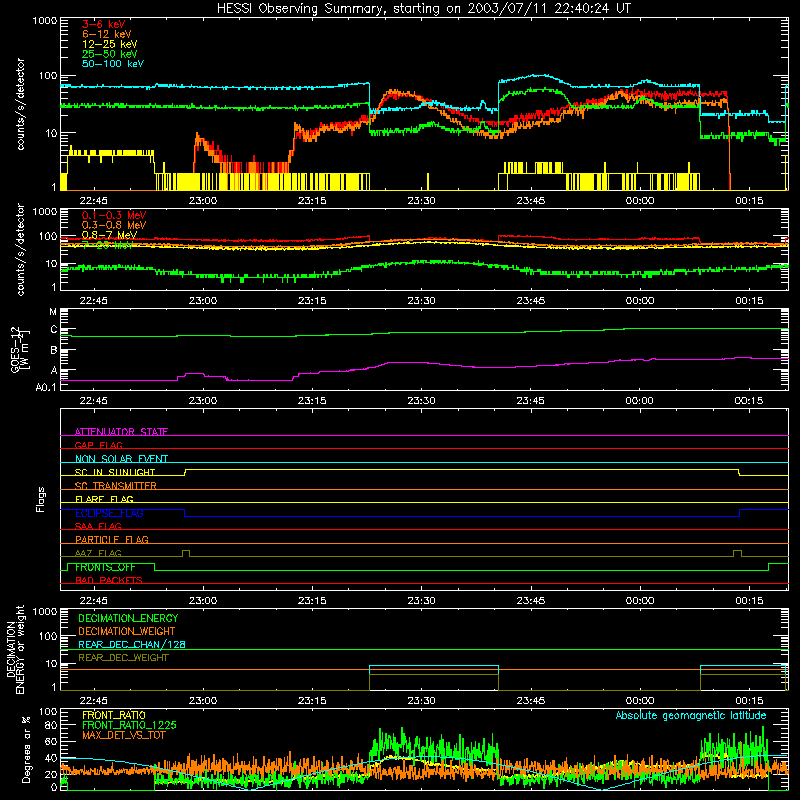Select the 25-50 keV legend label
Viewport: 800px width, 800px height.
pos(110,54)
